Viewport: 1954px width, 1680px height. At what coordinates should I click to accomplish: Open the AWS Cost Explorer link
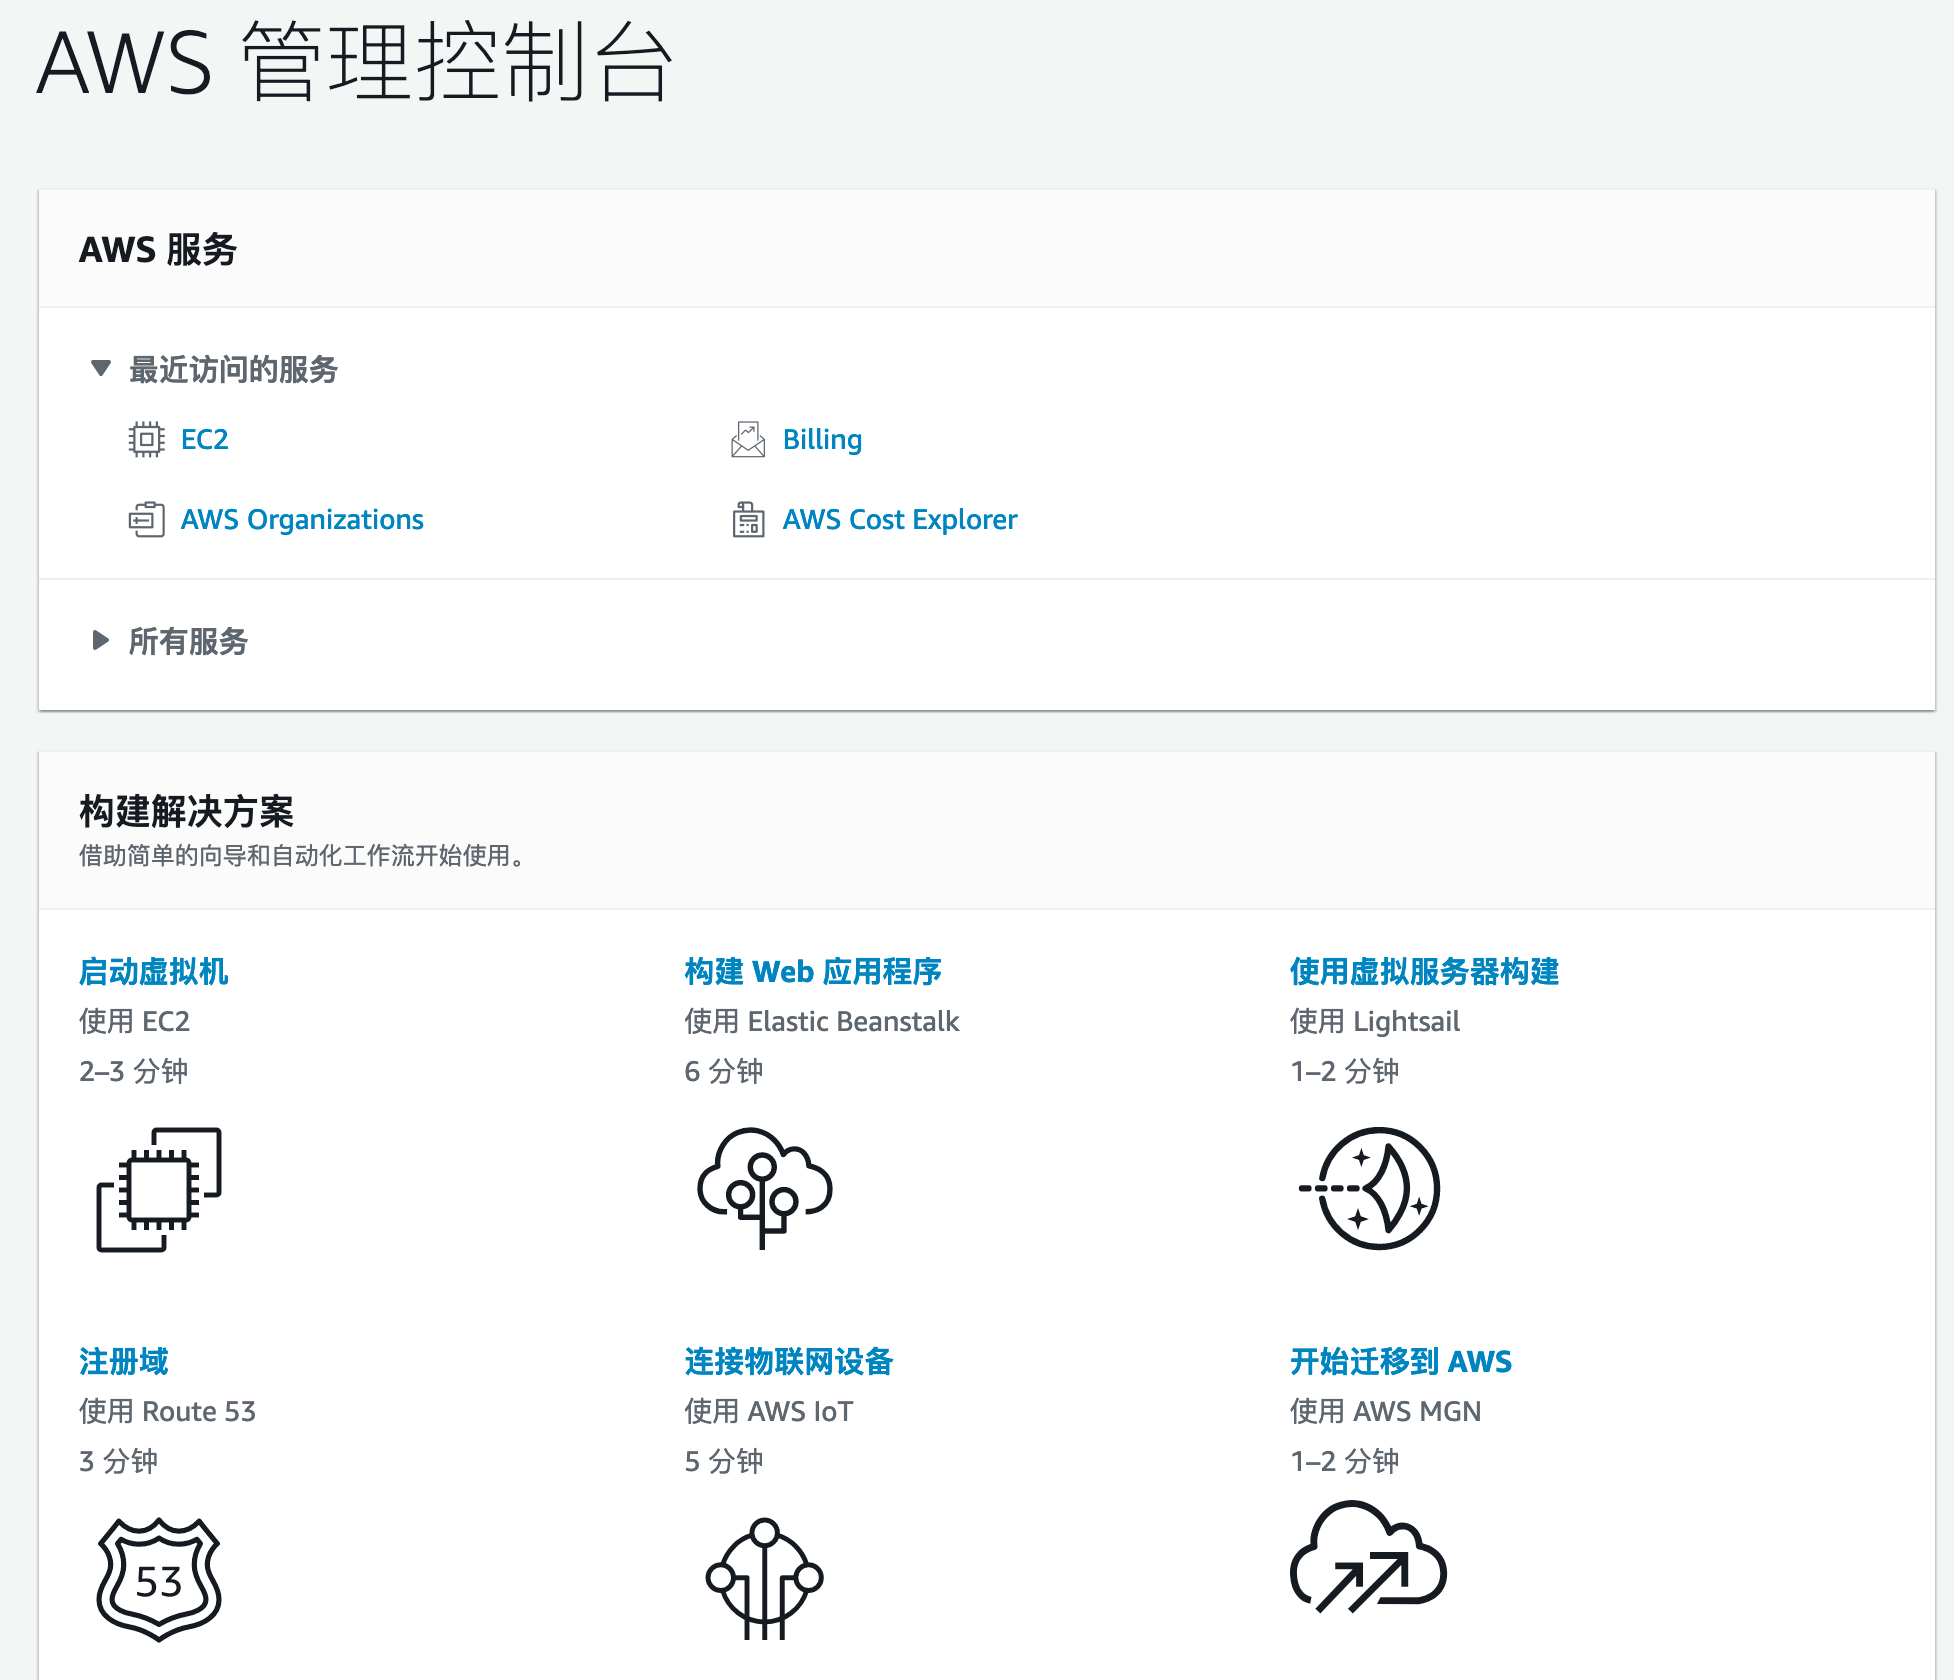coord(899,520)
